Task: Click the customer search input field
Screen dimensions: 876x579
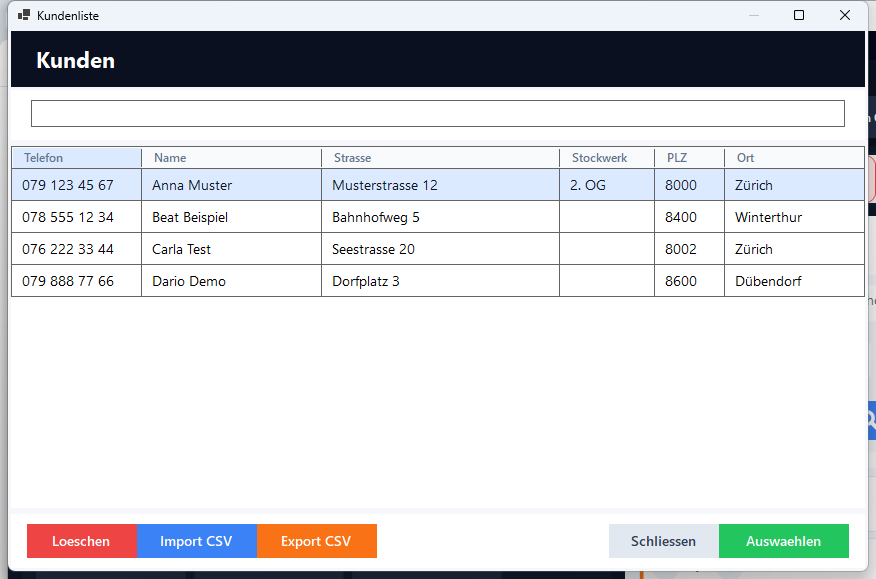Action: click(437, 113)
